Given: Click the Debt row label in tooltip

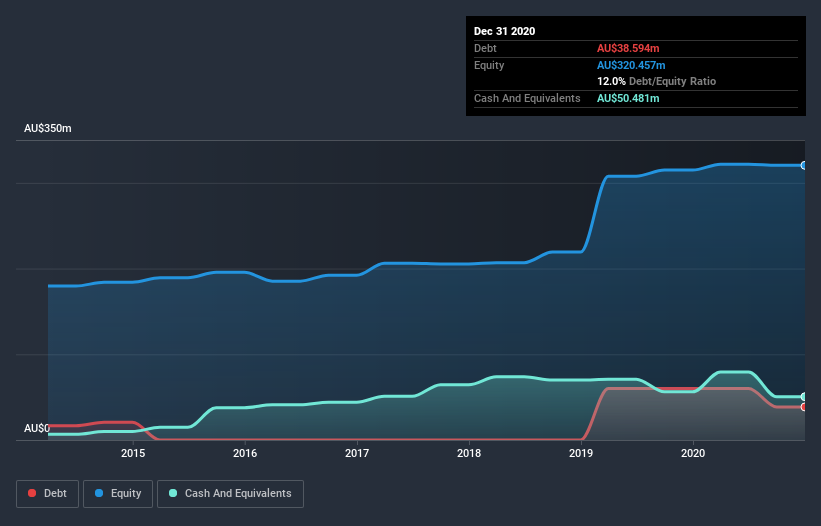Looking at the screenshot, I should (485, 48).
